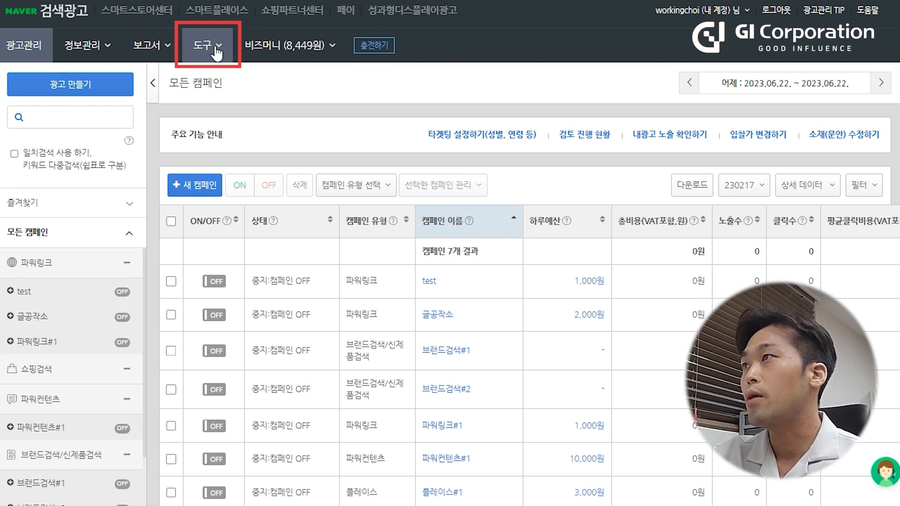Select 파워링크#1 in sidebar tree
The width and height of the screenshot is (900, 506).
click(37, 341)
